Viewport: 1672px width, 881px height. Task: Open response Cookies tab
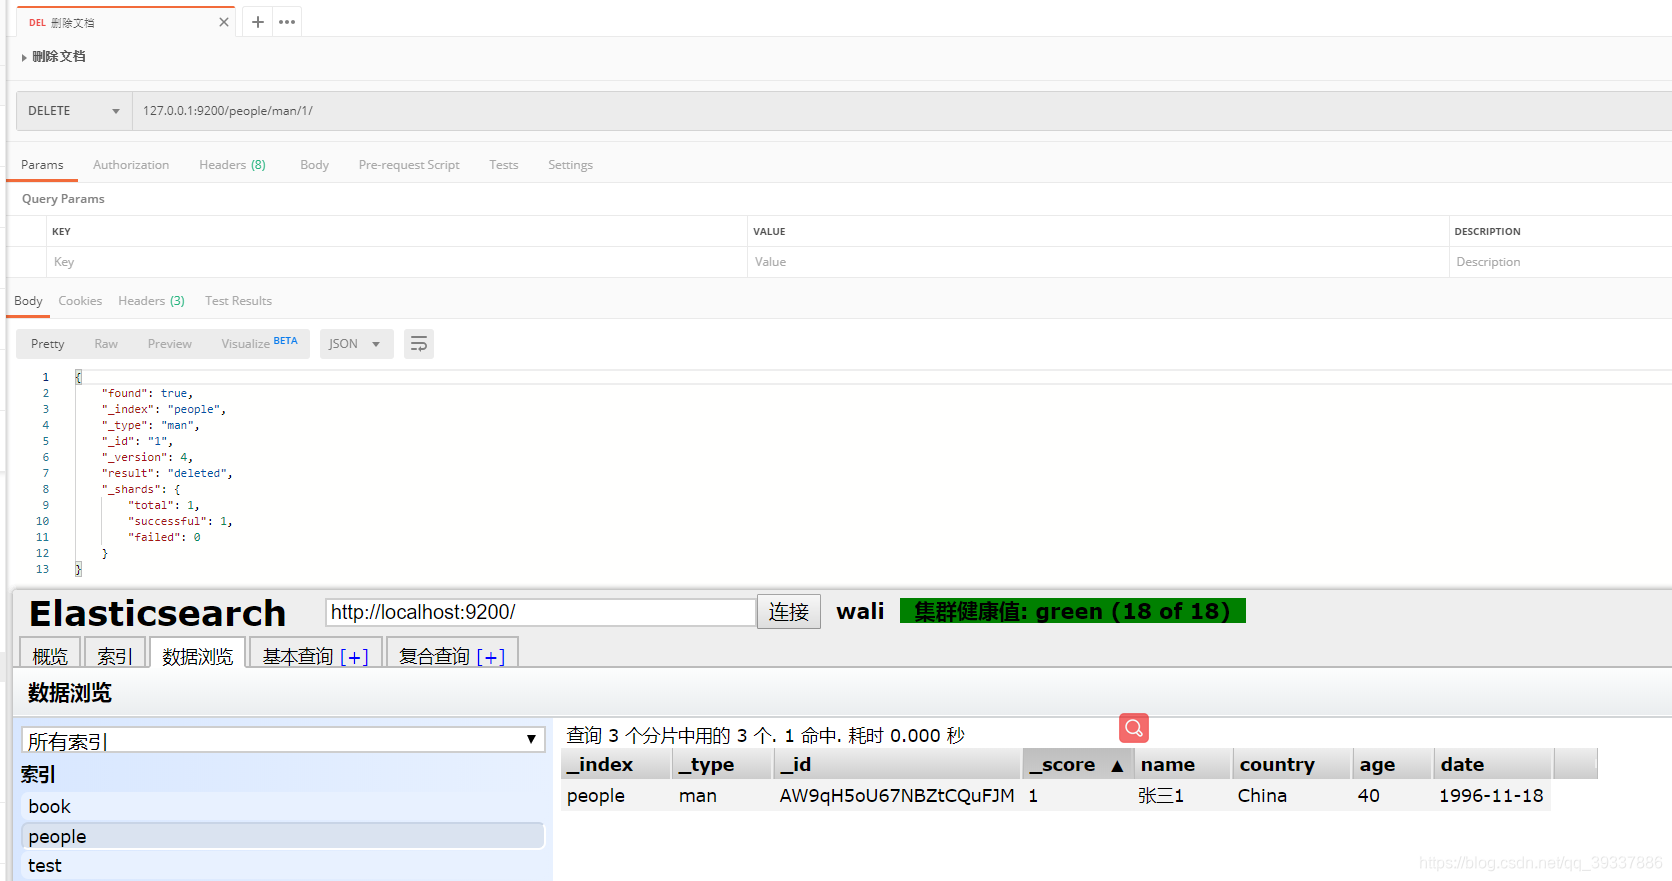point(80,301)
